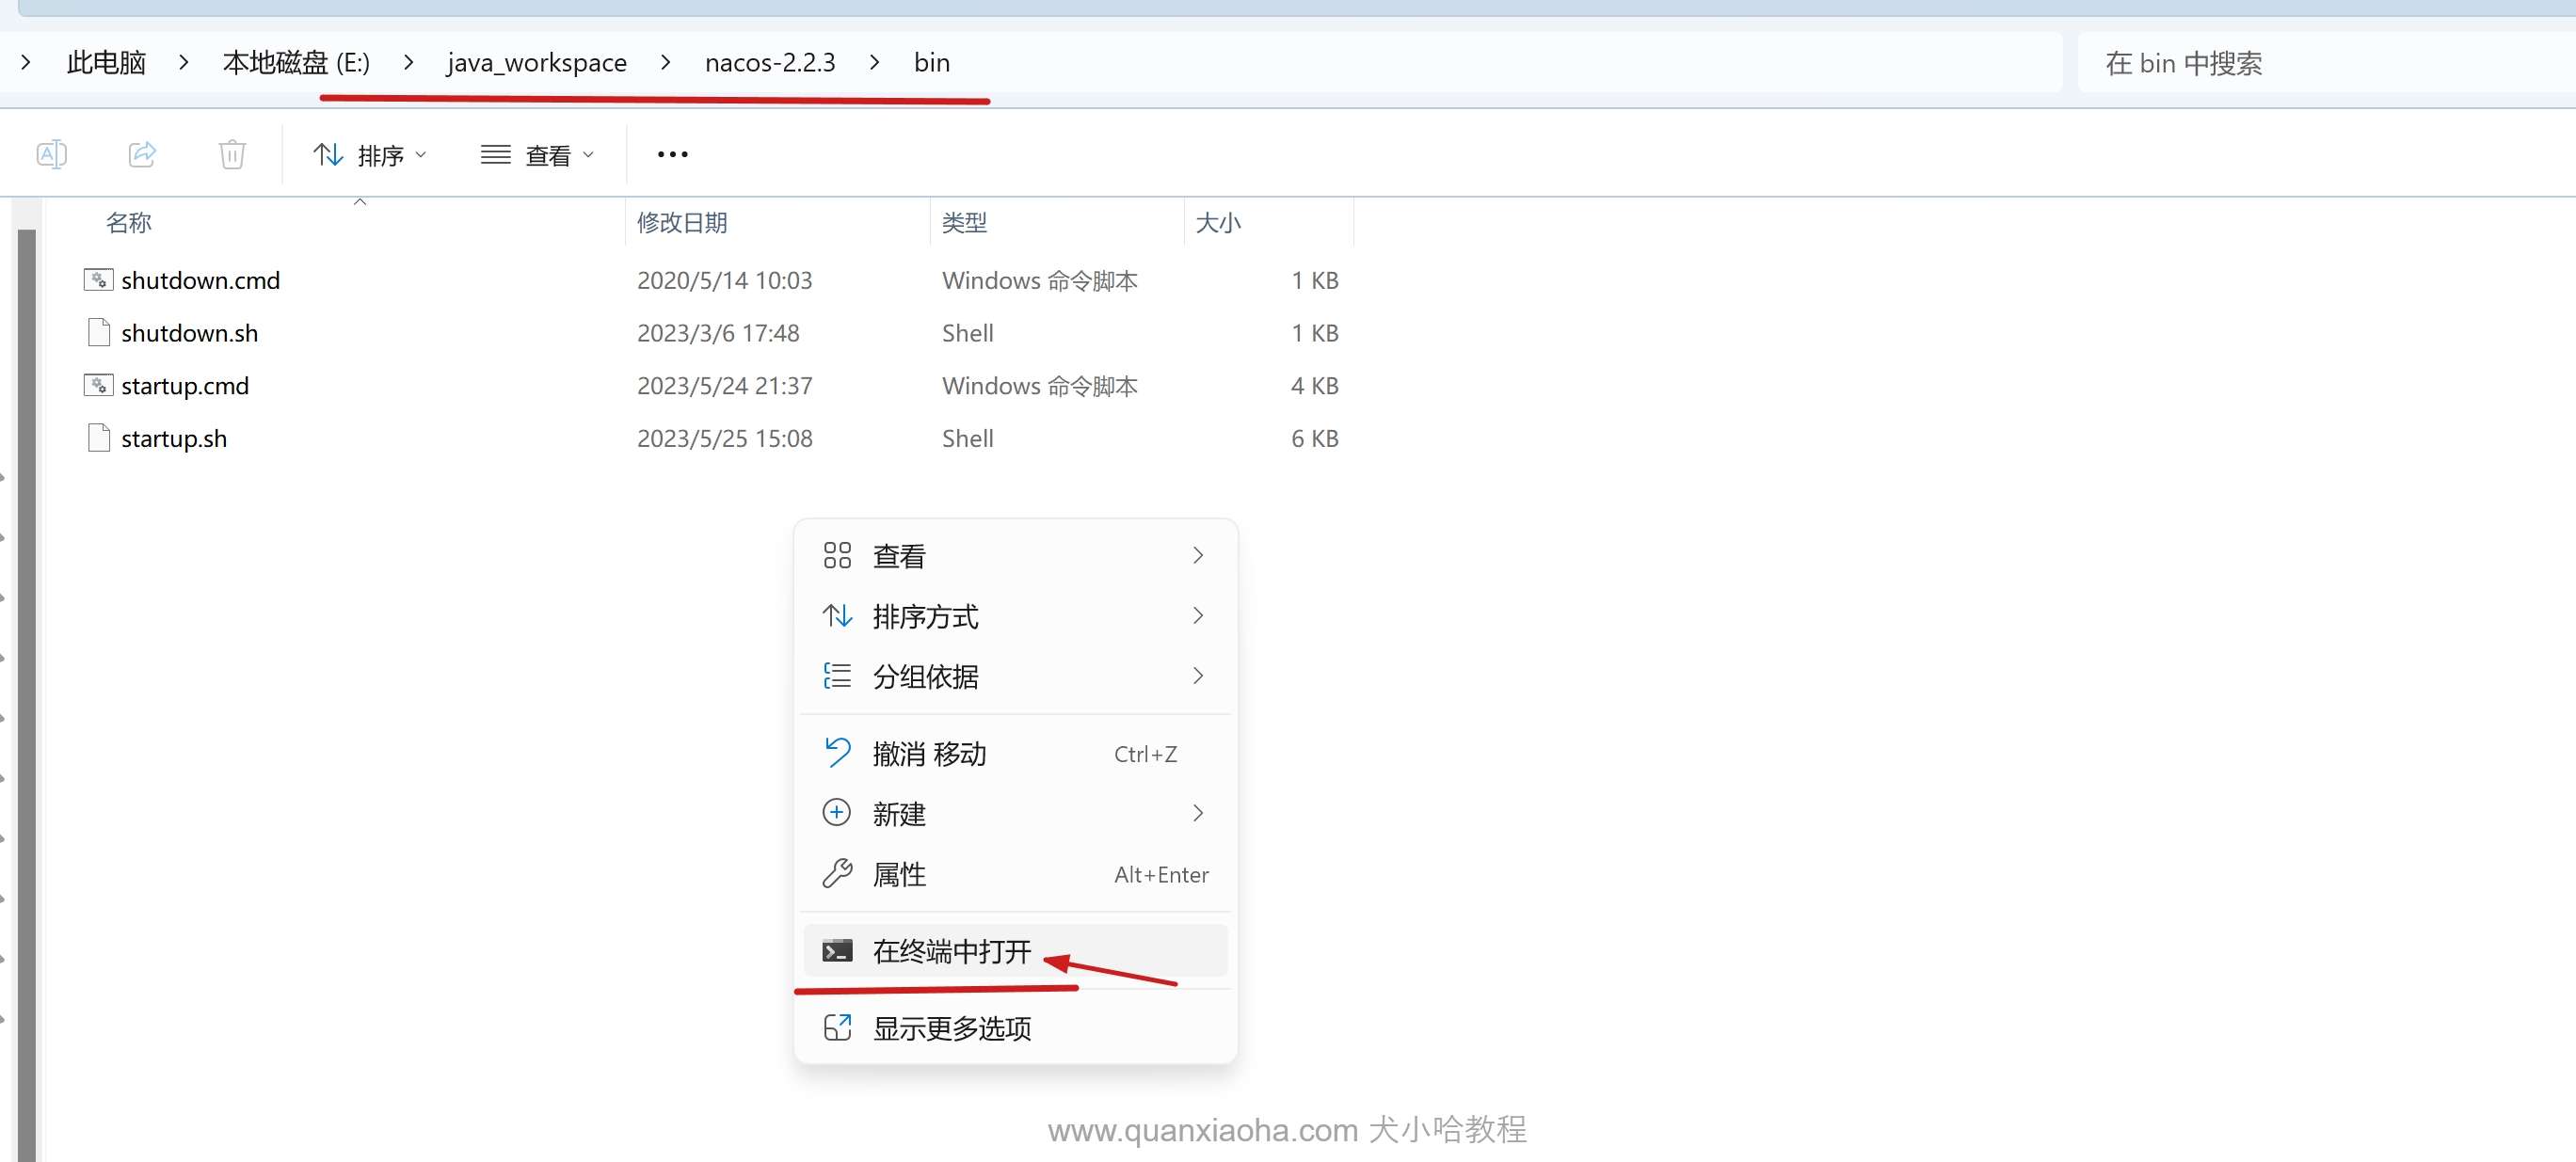
Task: Open the 排序 sort dropdown in toolbar
Action: click(x=370, y=155)
